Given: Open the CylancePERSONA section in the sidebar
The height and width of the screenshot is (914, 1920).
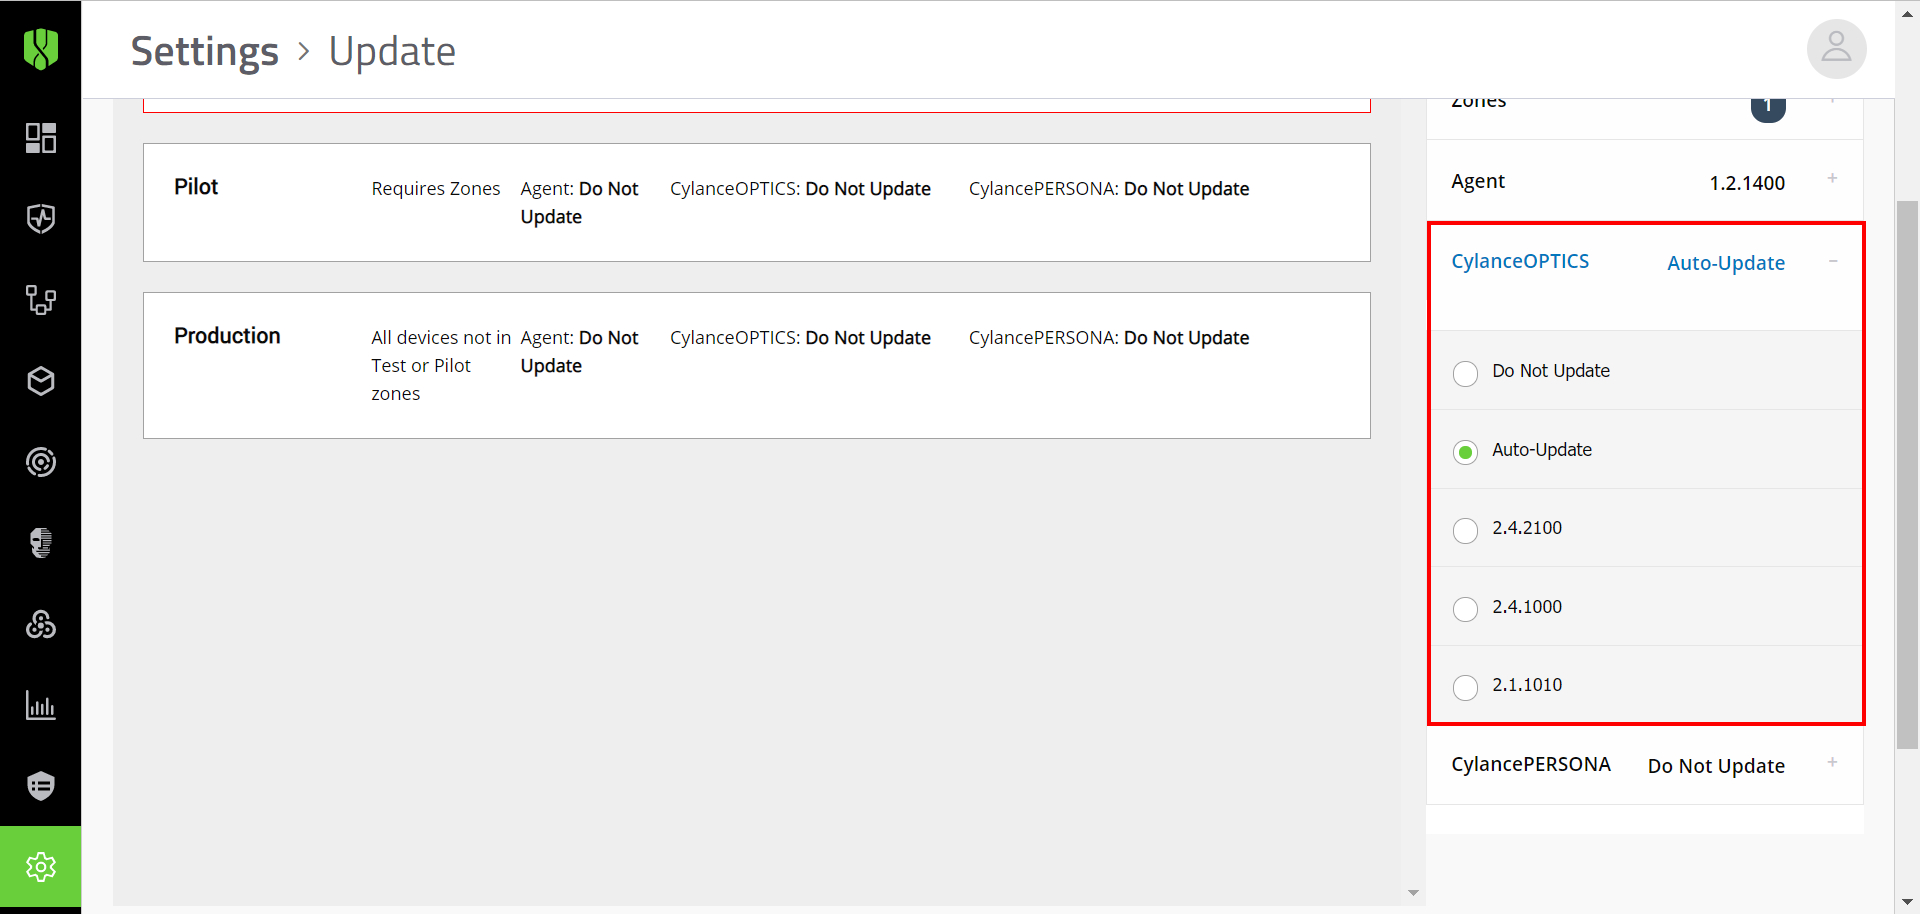Looking at the screenshot, I should coord(41,543).
